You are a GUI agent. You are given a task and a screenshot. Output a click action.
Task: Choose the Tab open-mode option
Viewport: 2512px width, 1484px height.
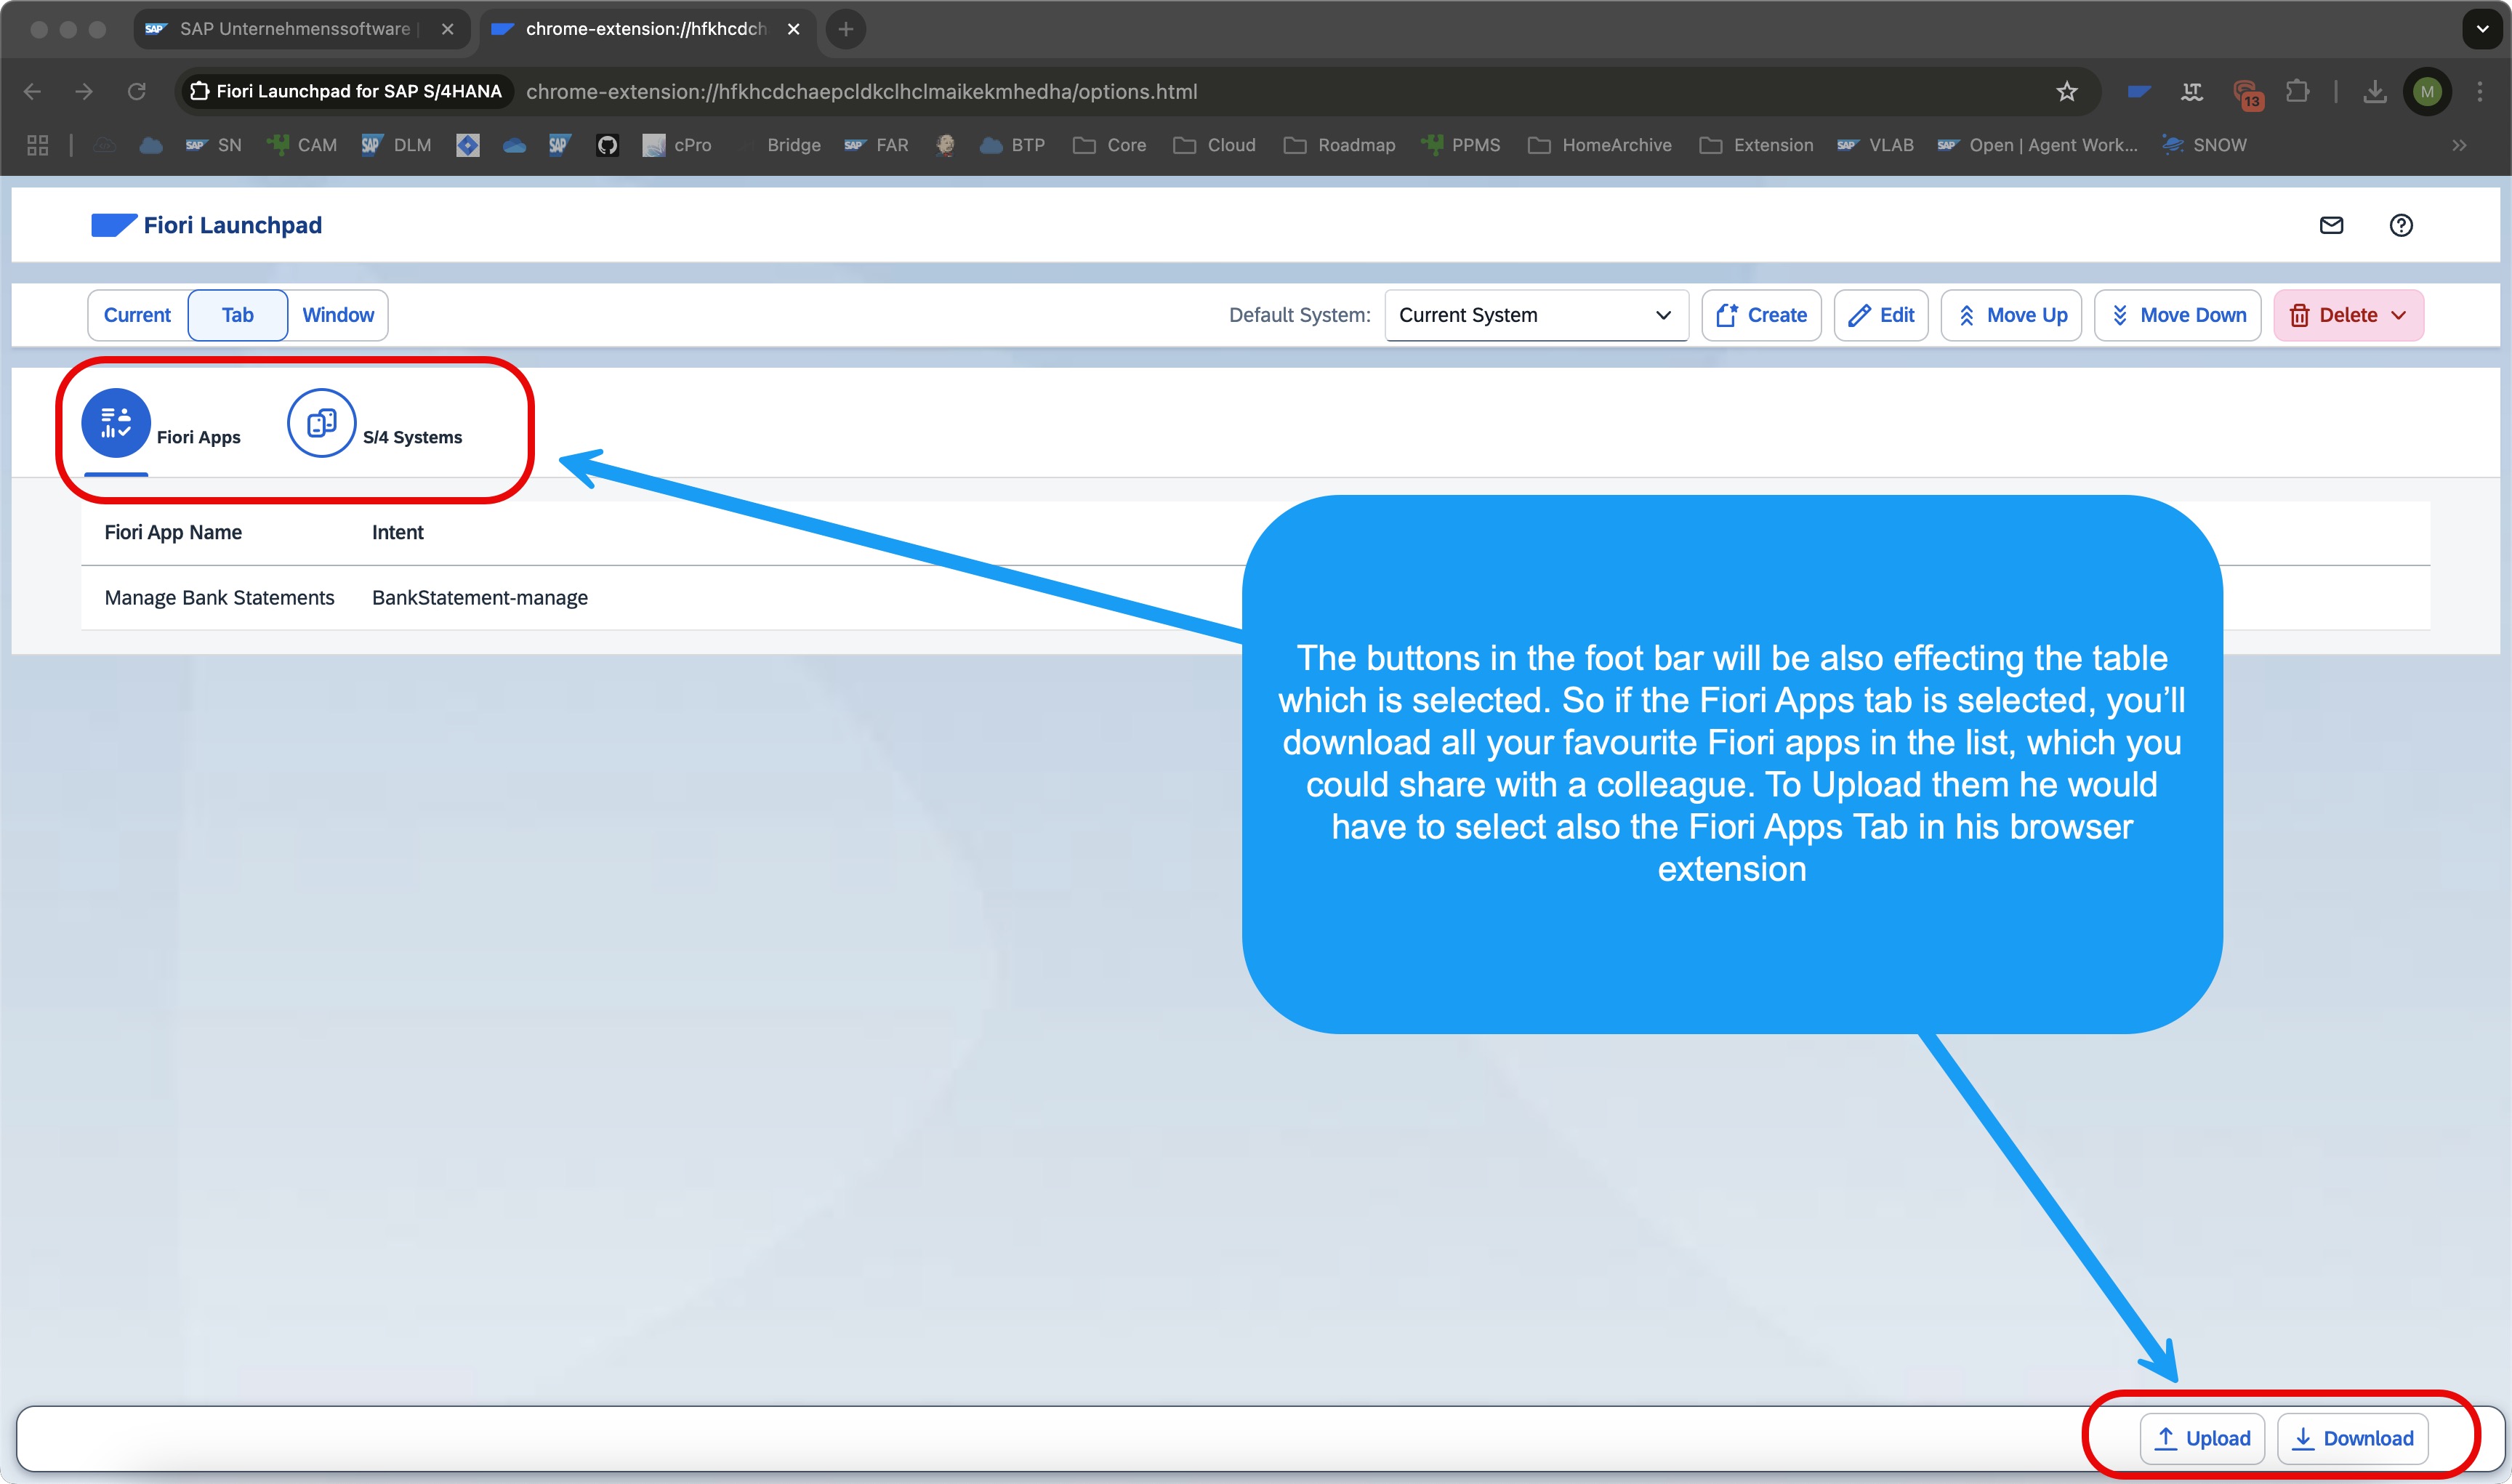pyautogui.click(x=237, y=315)
